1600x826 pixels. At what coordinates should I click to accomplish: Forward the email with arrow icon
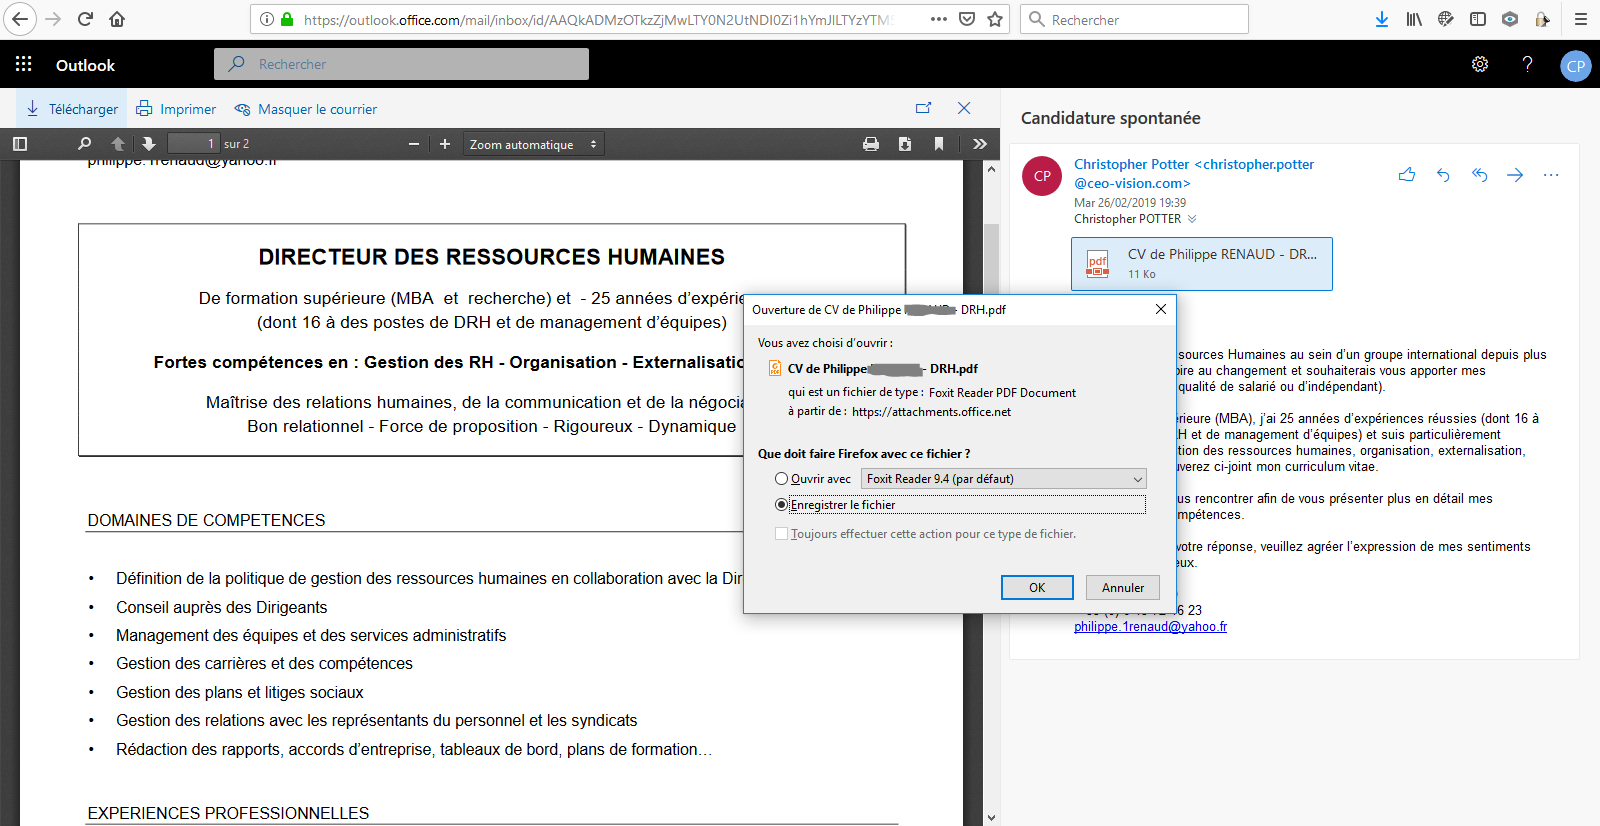1515,175
